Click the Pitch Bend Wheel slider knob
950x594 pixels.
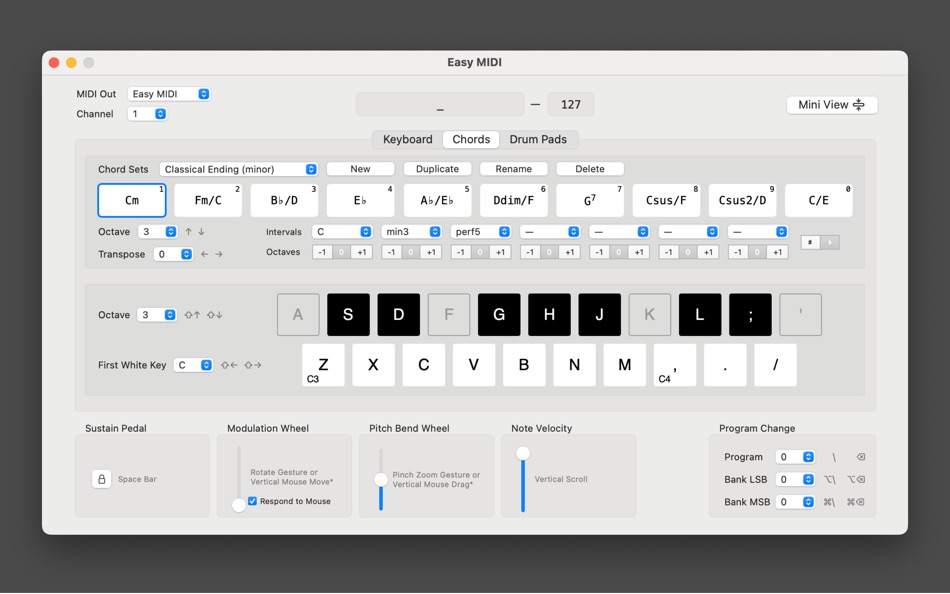click(x=380, y=479)
